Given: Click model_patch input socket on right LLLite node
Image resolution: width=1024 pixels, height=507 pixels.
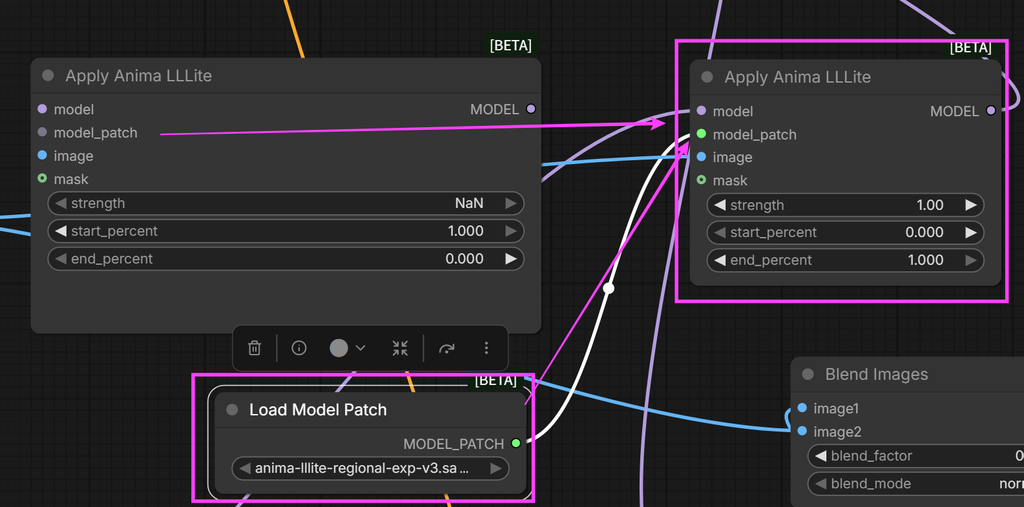Looking at the screenshot, I should 701,134.
